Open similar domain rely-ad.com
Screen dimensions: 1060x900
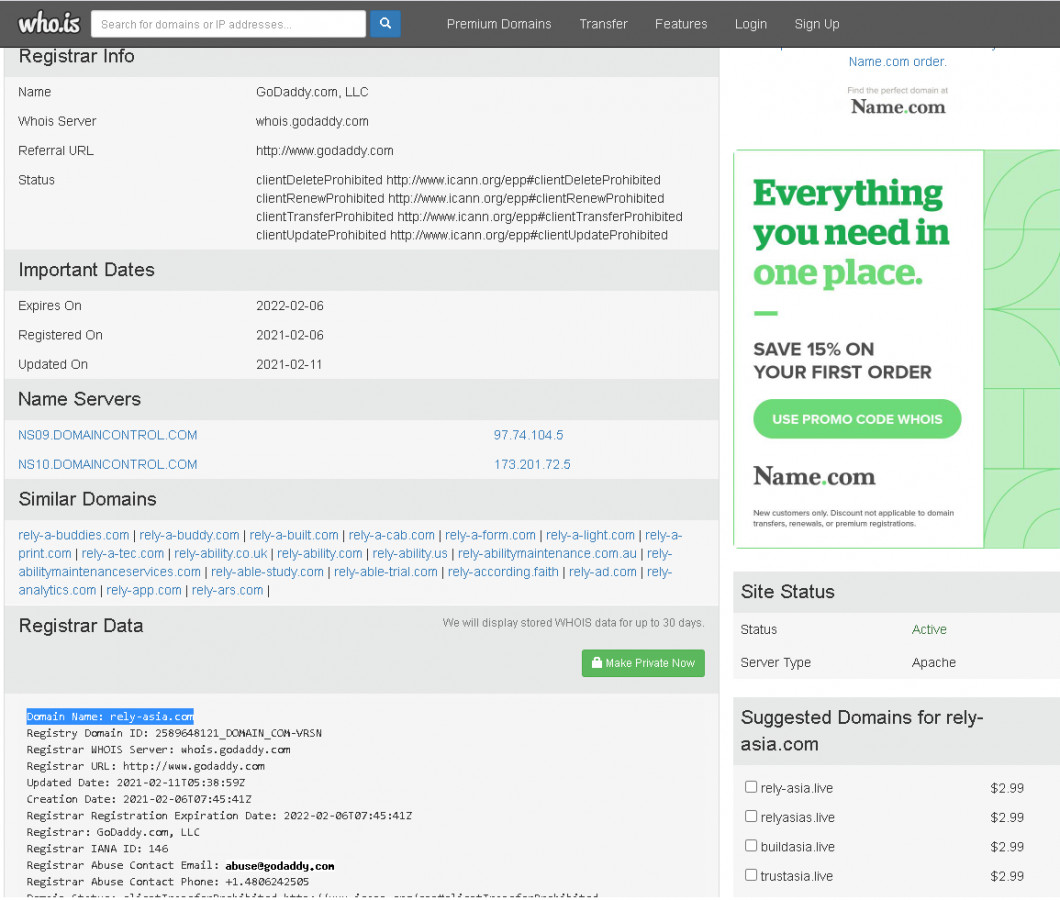point(603,571)
